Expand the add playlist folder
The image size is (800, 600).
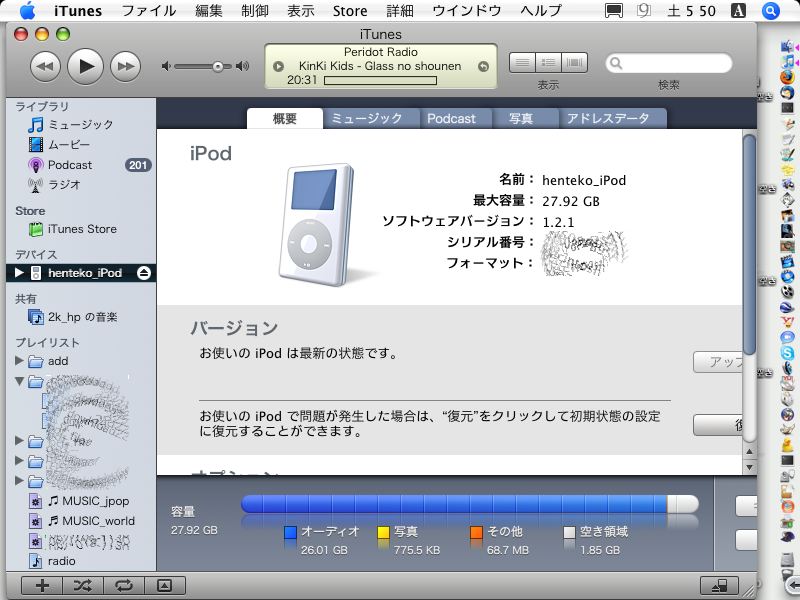tap(20, 361)
